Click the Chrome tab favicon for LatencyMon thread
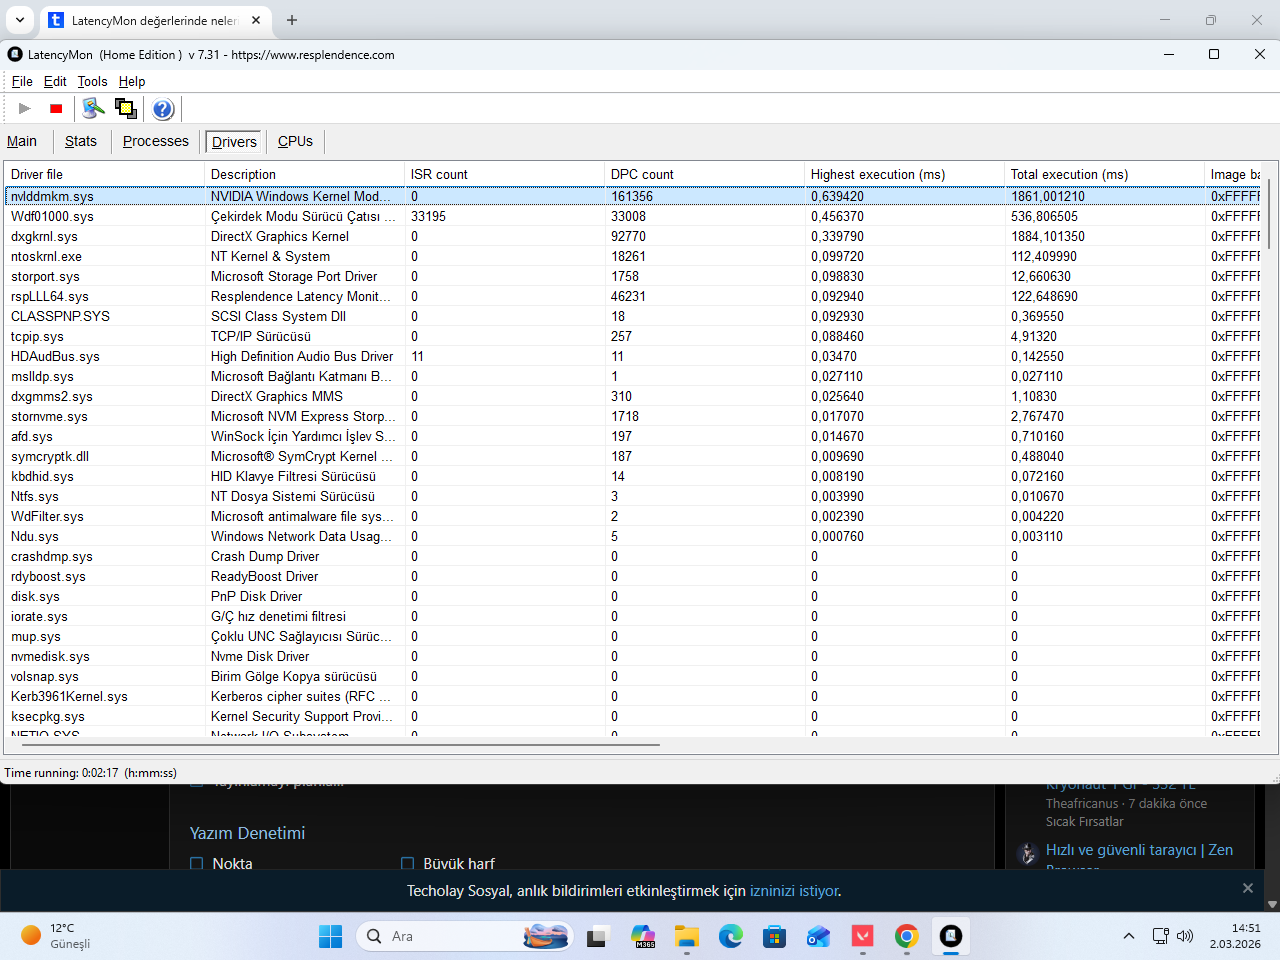The width and height of the screenshot is (1280, 960). pyautogui.click(x=56, y=20)
